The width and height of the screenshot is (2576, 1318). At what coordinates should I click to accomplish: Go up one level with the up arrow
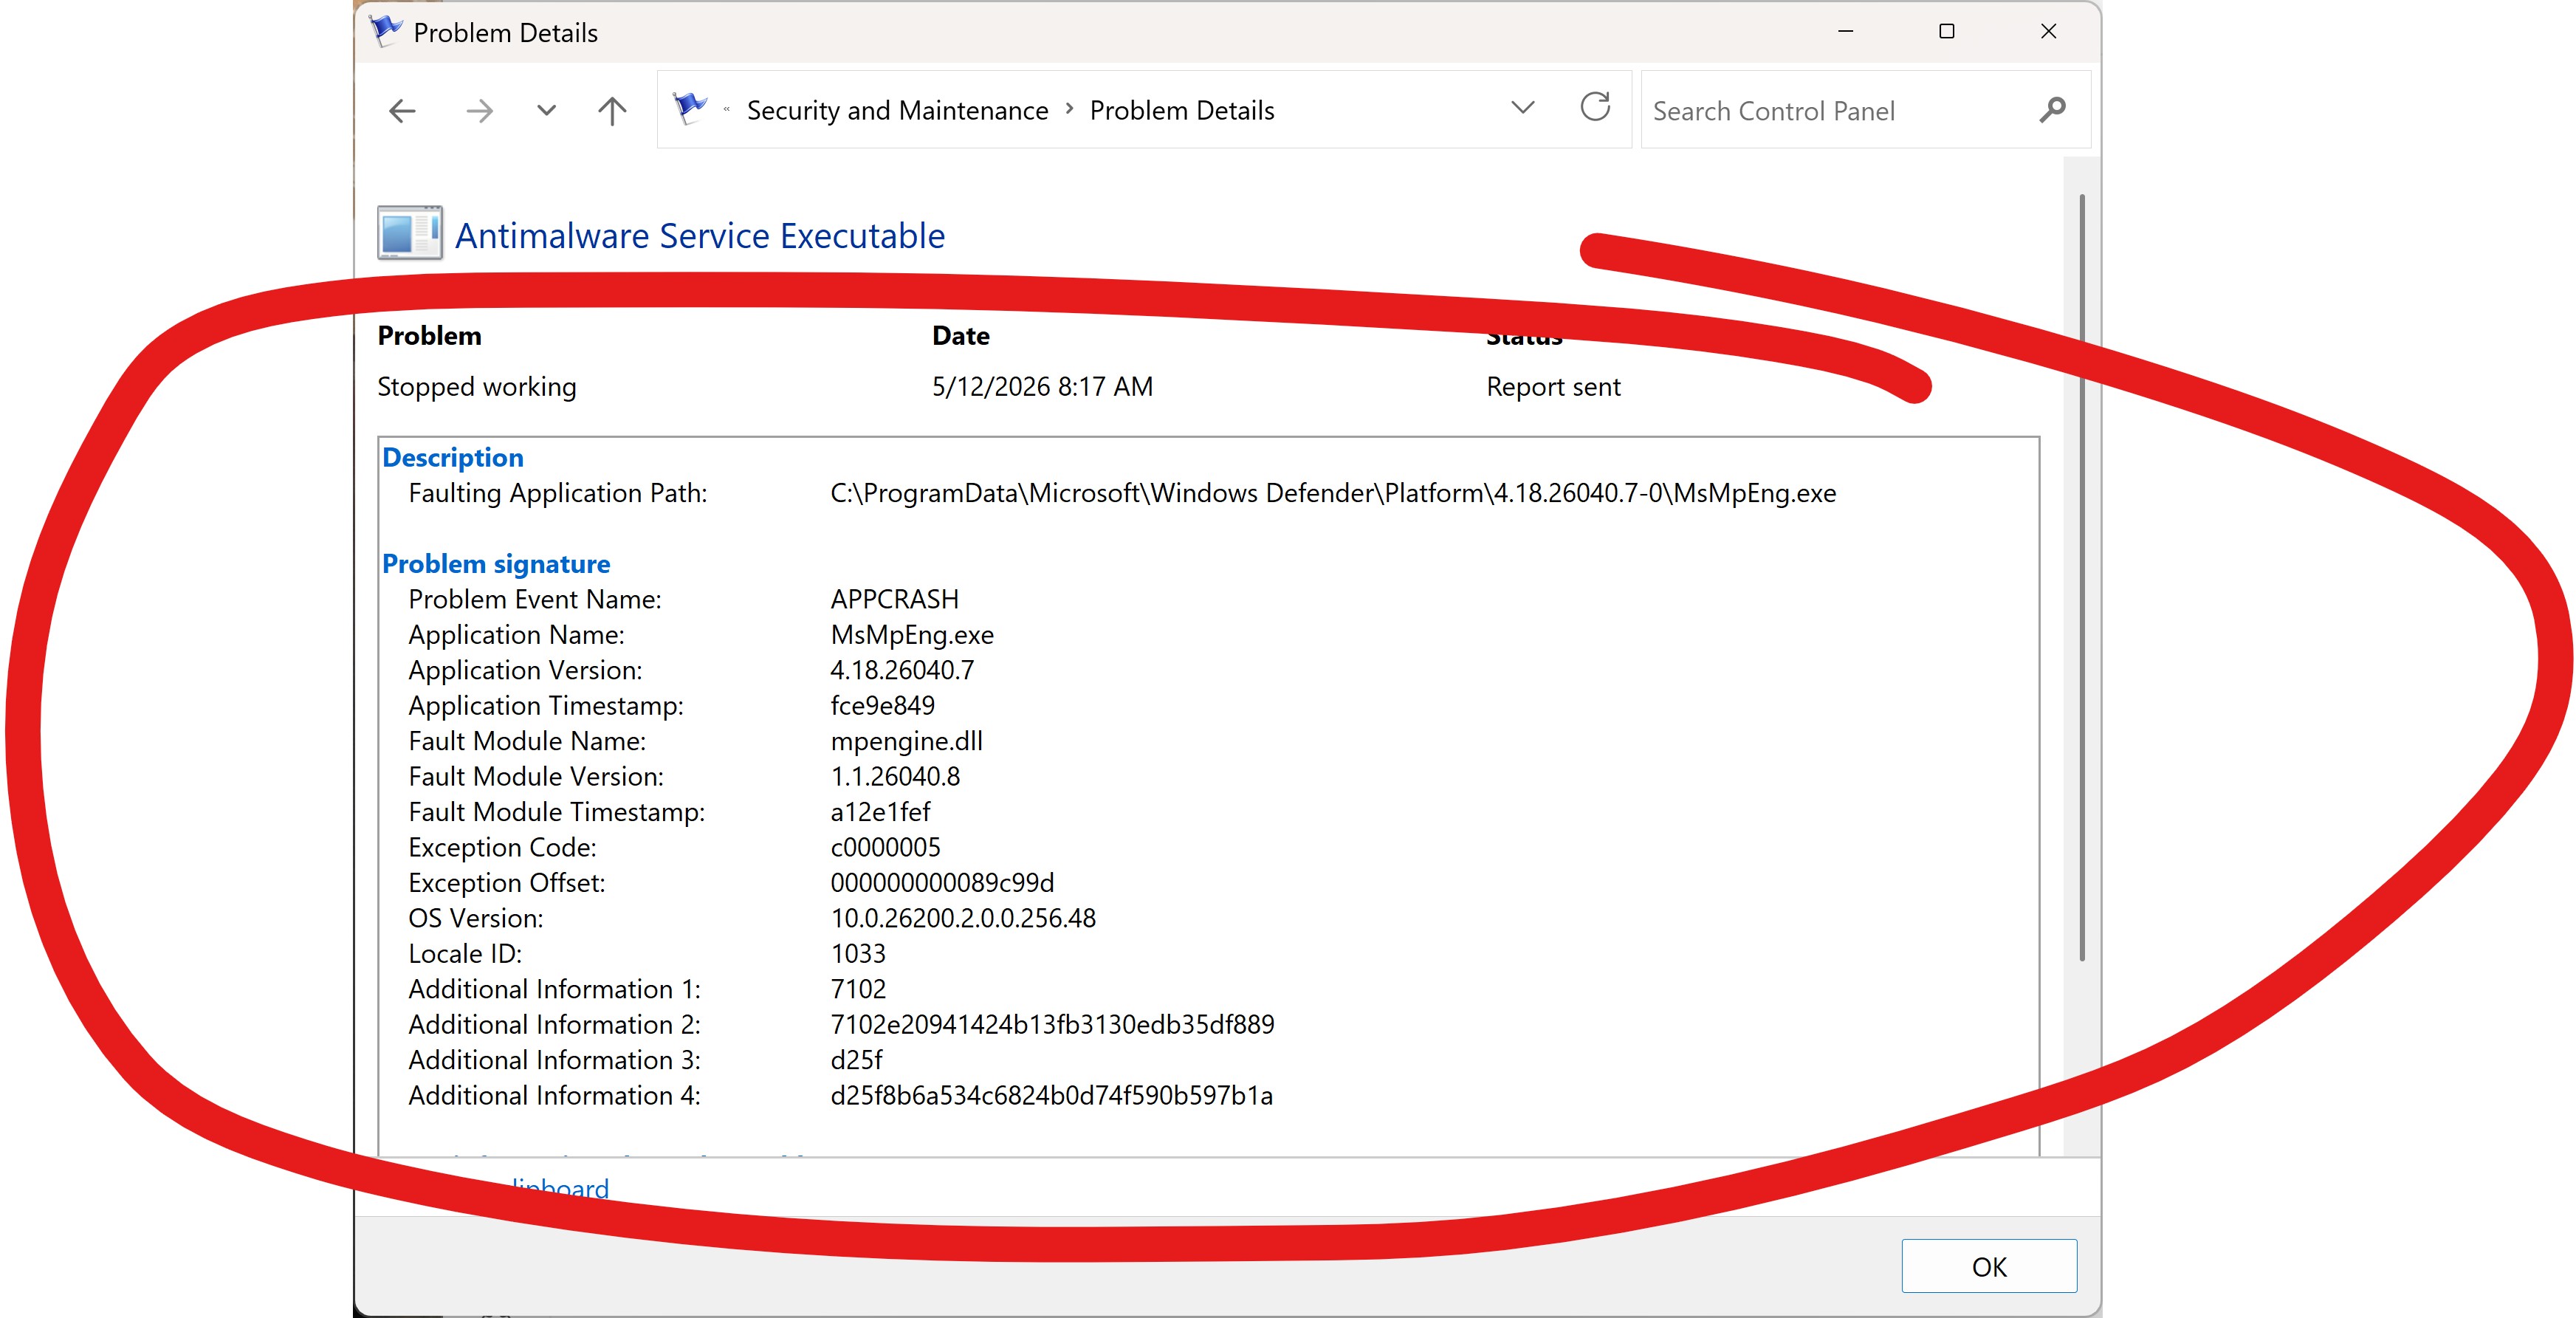(x=612, y=110)
